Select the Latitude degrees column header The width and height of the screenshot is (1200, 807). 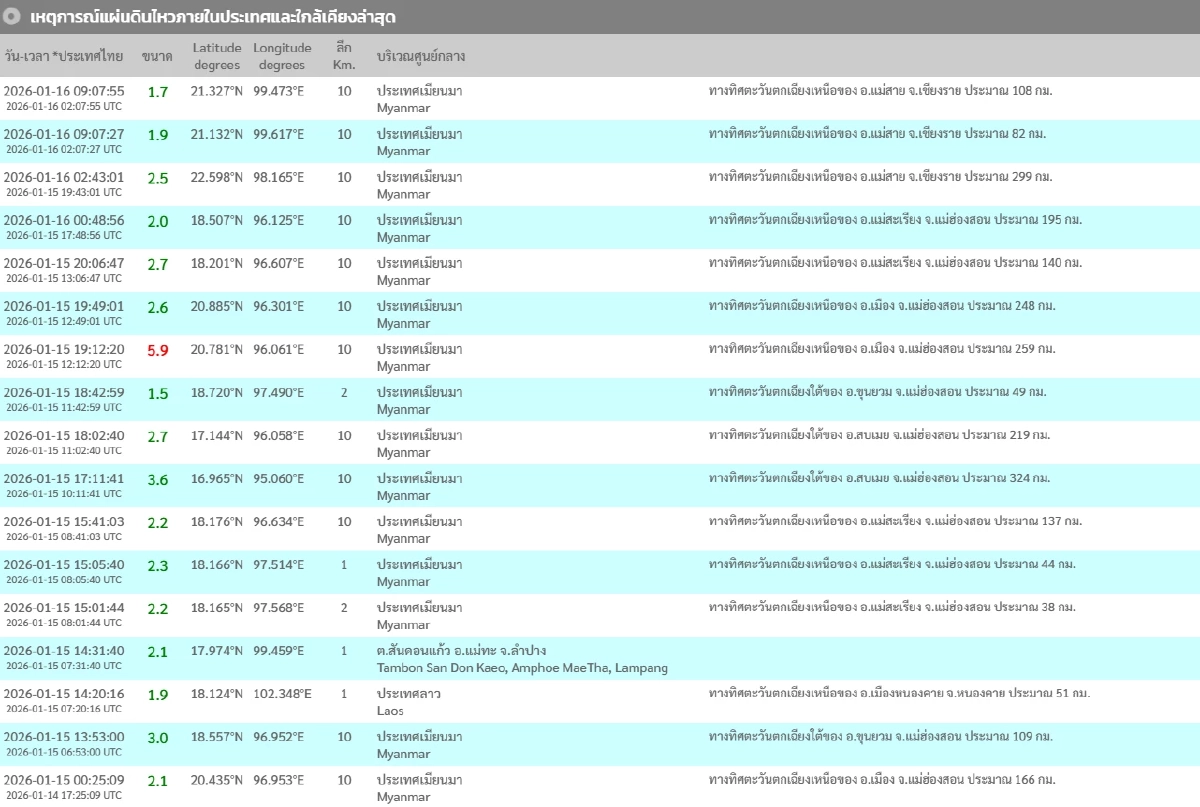pyautogui.click(x=217, y=56)
